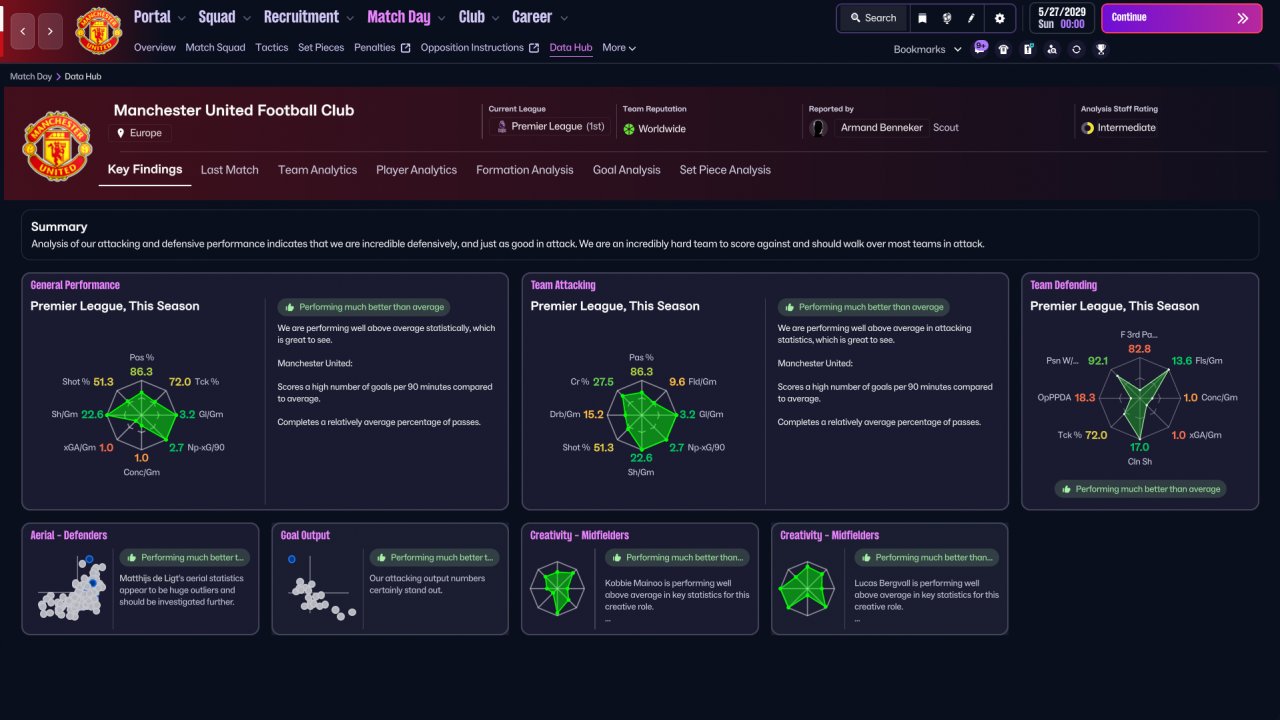Open Opposition Instructions
The width and height of the screenshot is (1280, 720).
click(x=480, y=47)
